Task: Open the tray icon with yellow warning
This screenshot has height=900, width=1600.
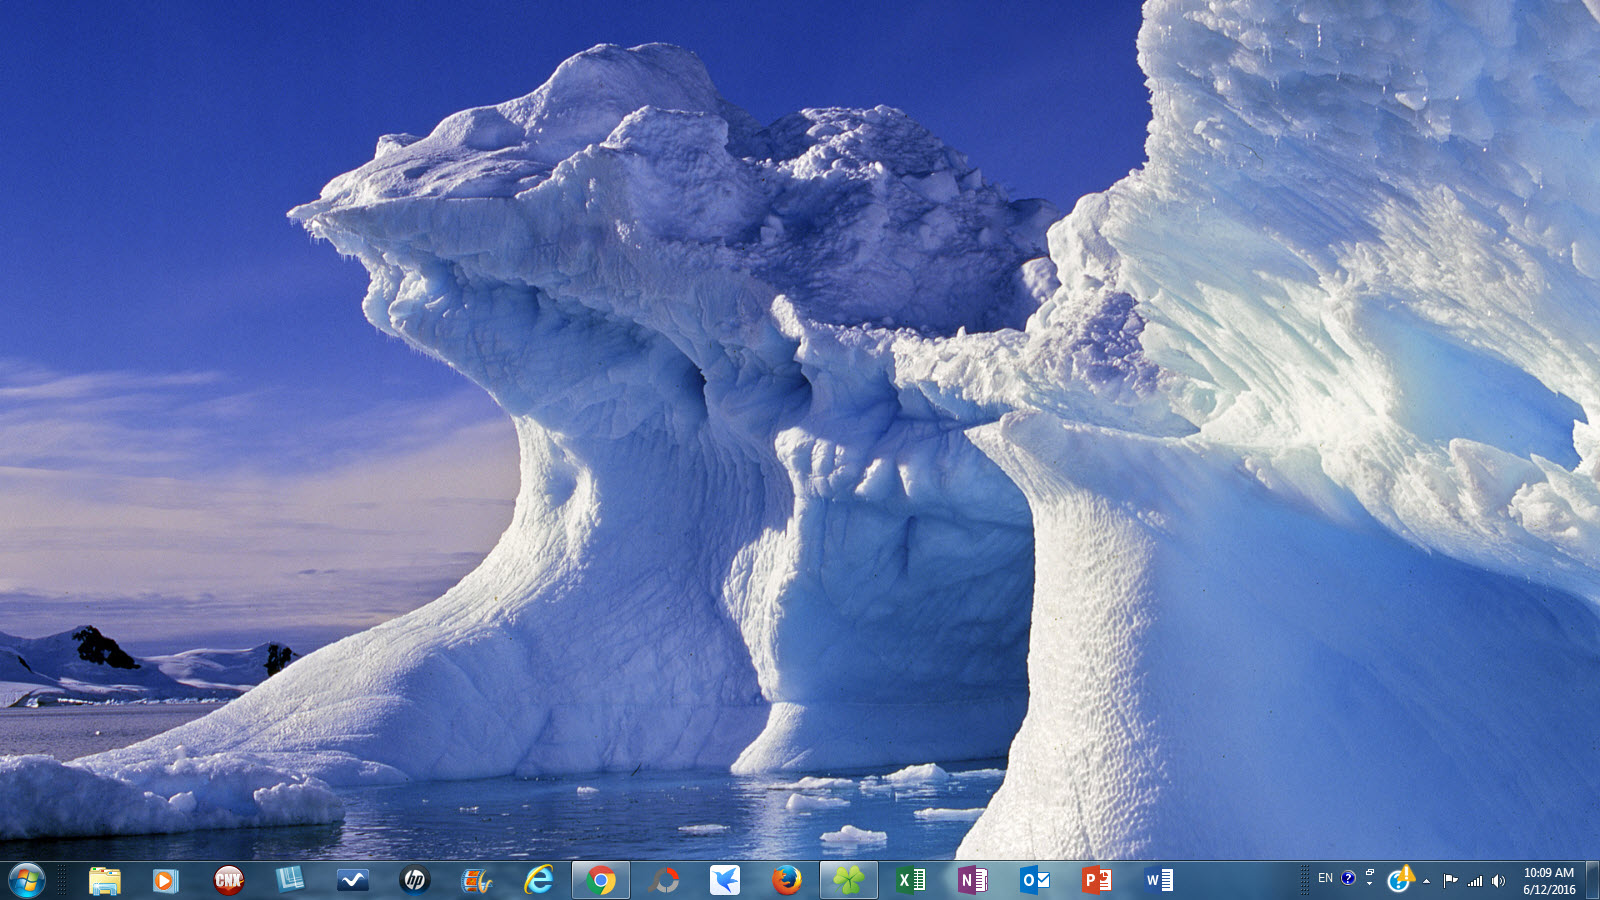Action: [x=1400, y=879]
